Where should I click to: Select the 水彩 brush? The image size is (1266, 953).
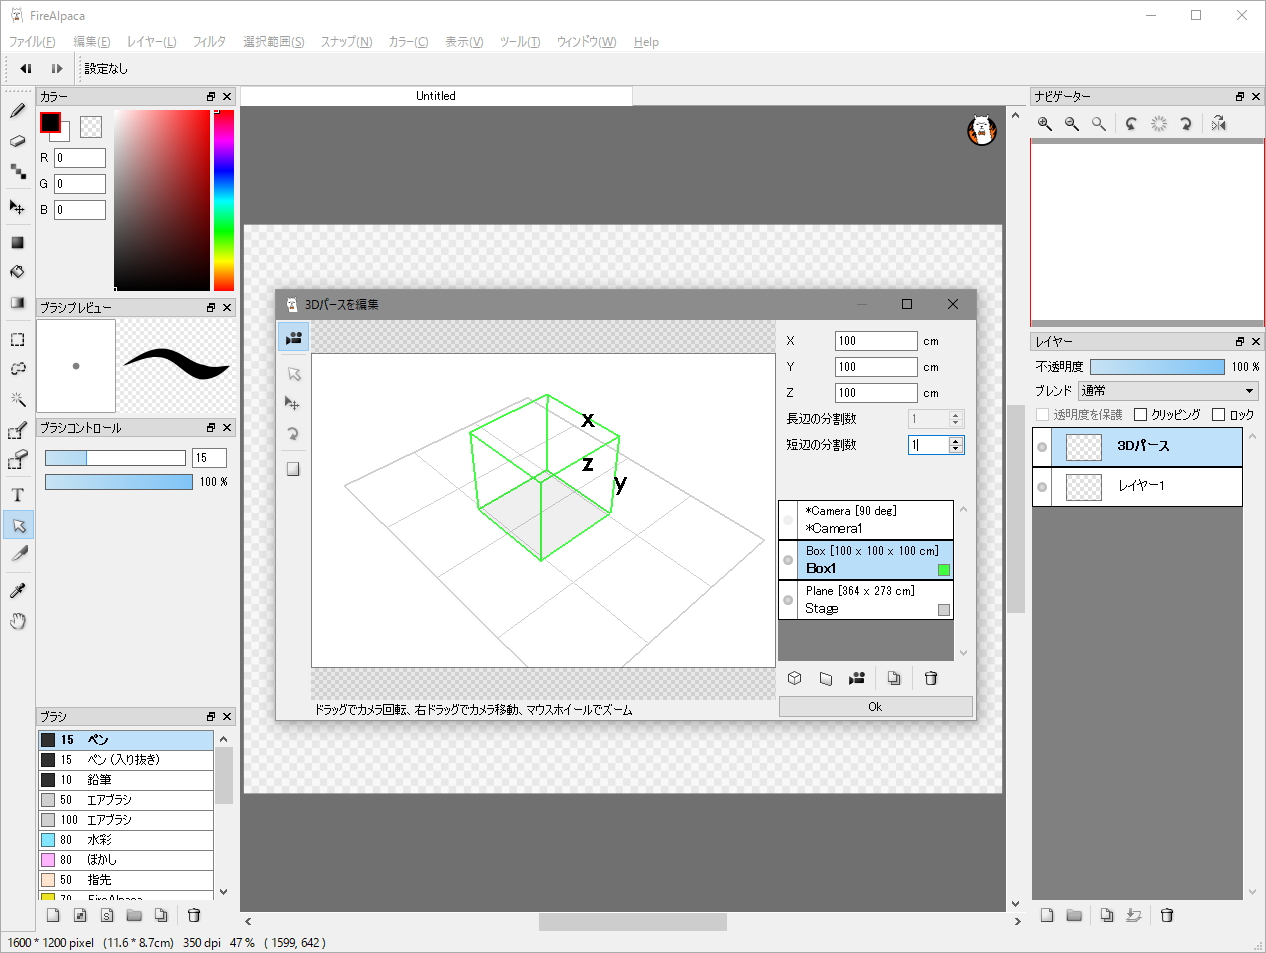pyautogui.click(x=126, y=840)
